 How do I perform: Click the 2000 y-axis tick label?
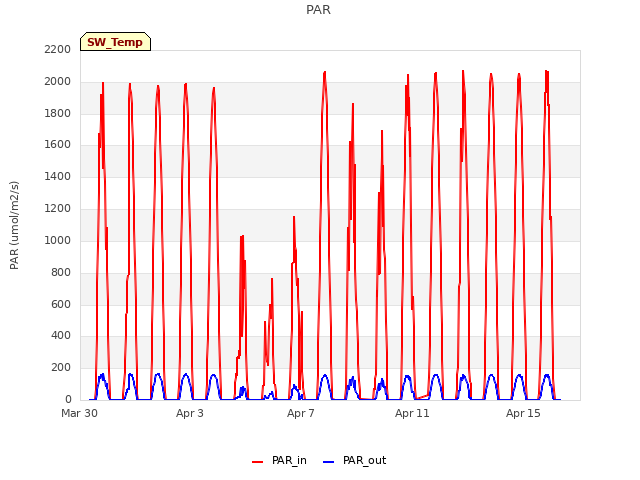(58, 82)
